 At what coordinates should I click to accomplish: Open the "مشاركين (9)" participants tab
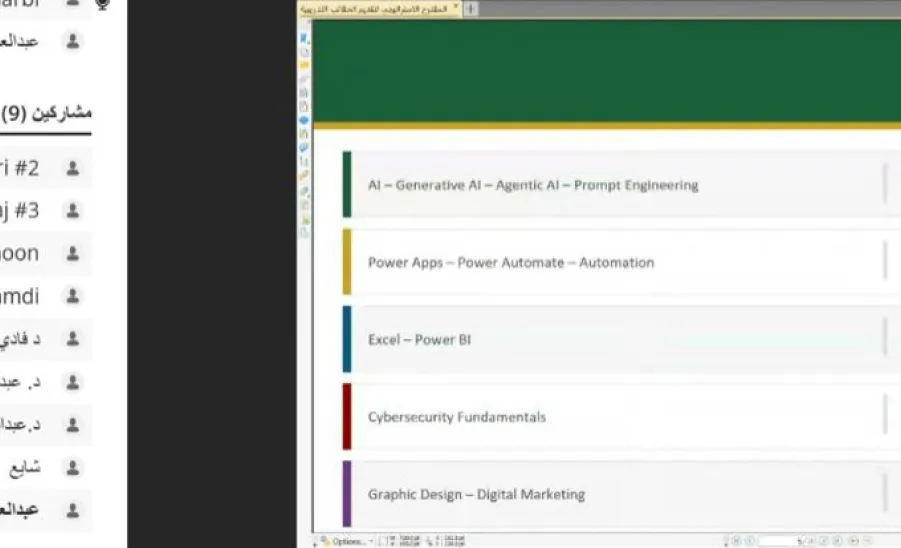[x=46, y=113]
